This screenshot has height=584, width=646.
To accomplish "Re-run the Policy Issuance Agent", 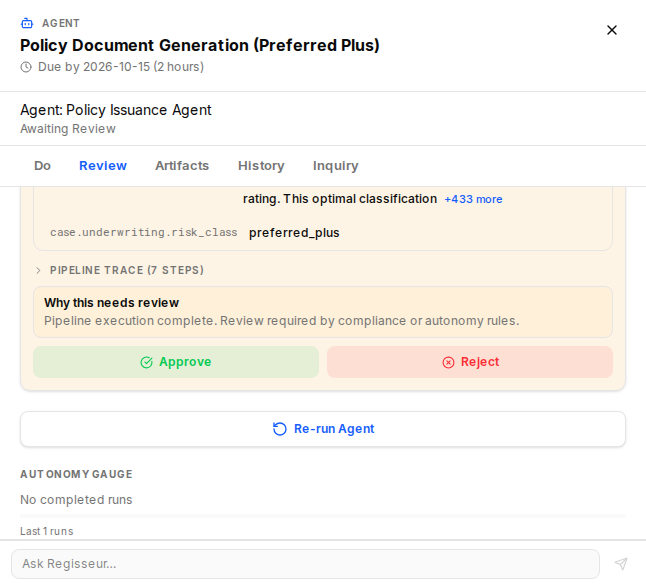I will tap(323, 429).
